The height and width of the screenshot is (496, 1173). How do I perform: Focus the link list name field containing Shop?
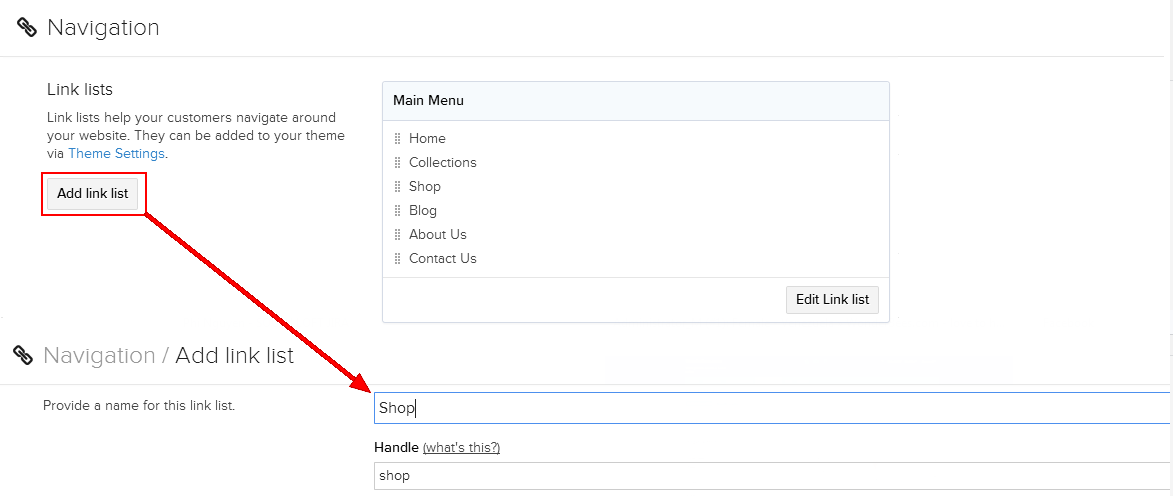click(771, 408)
